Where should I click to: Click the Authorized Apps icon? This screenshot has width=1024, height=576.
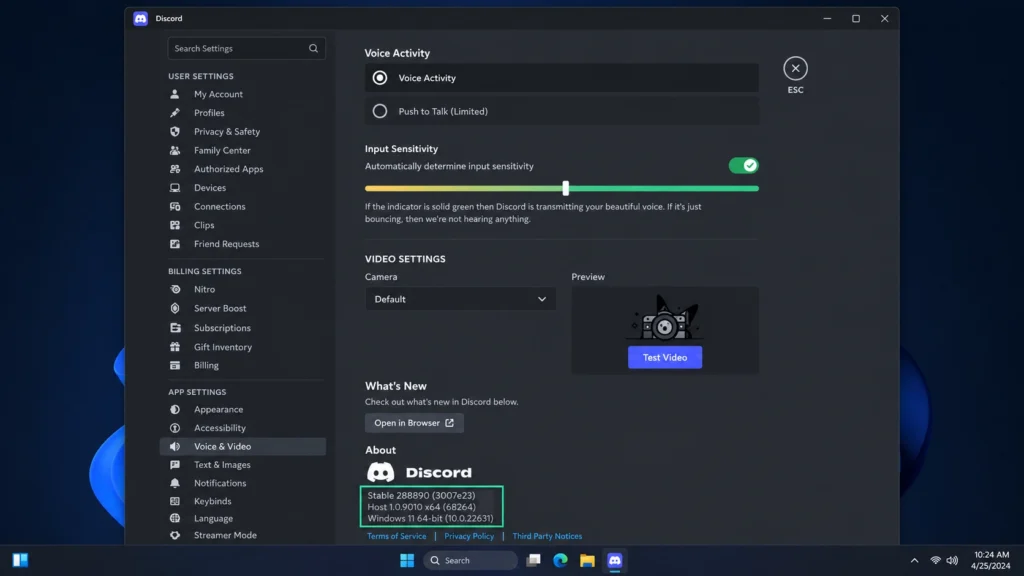[x=174, y=169]
